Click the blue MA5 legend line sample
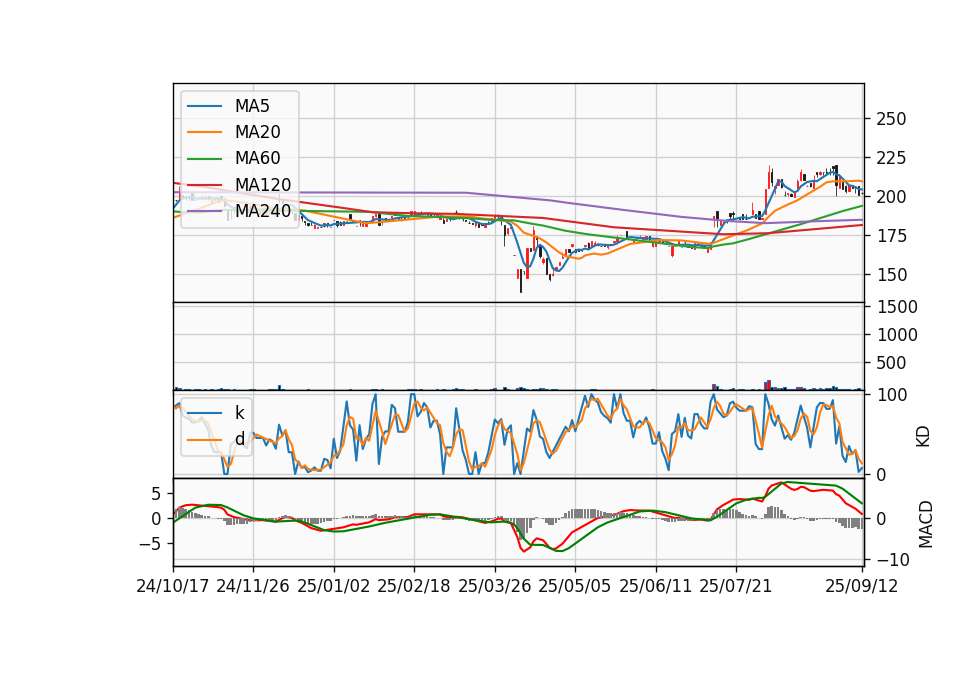960x690 pixels. (204, 107)
